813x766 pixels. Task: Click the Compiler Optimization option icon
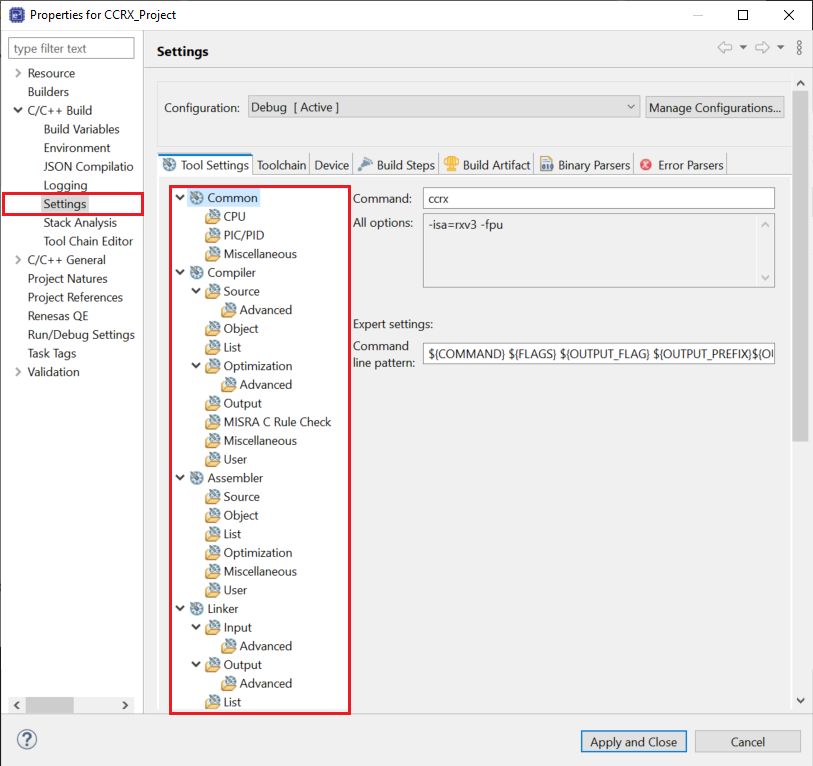tap(213, 366)
